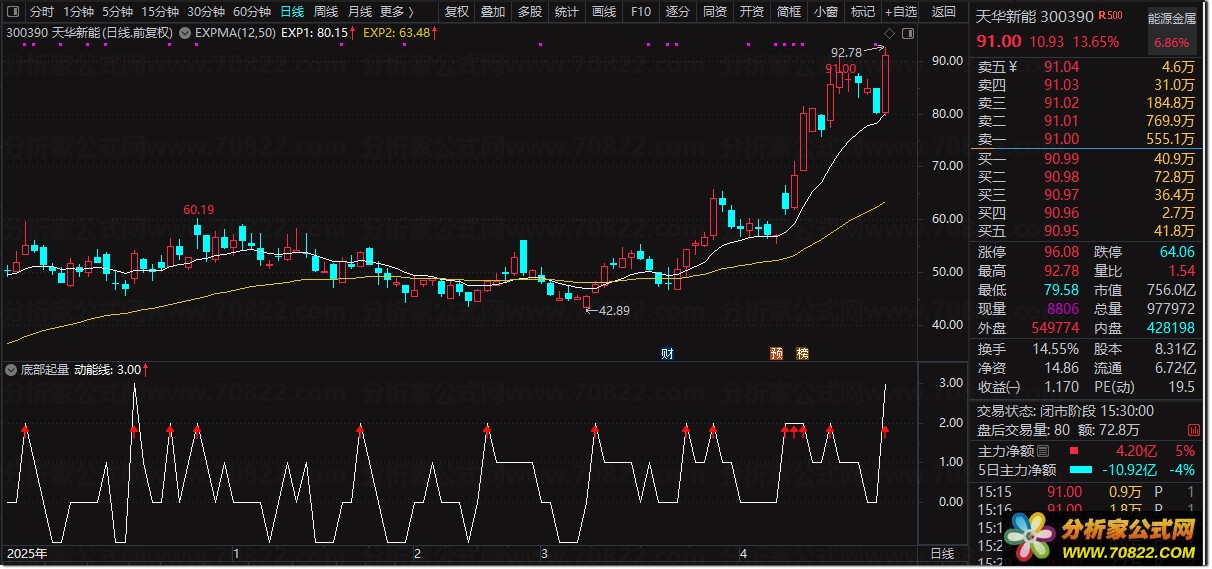Image resolution: width=1212 pixels, height=569 pixels.
Task: Click the 卖一 price 91.00
Action: 1062,139
